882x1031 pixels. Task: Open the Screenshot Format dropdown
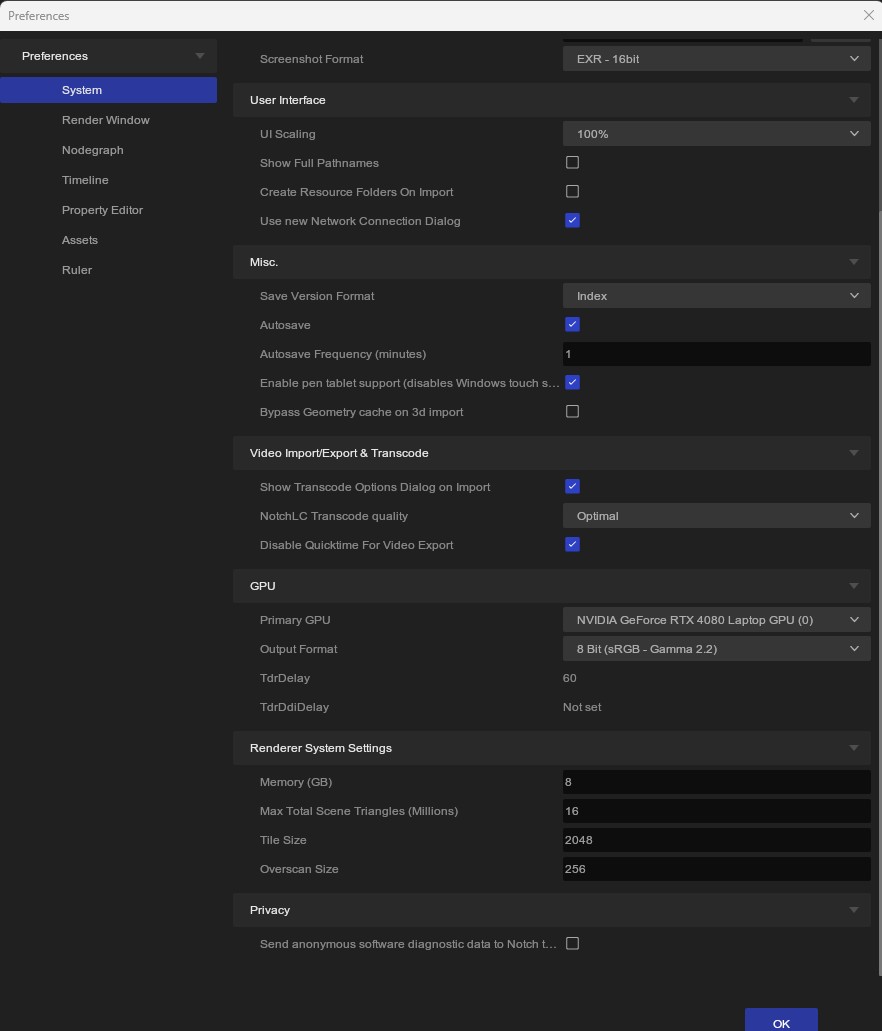(x=716, y=58)
